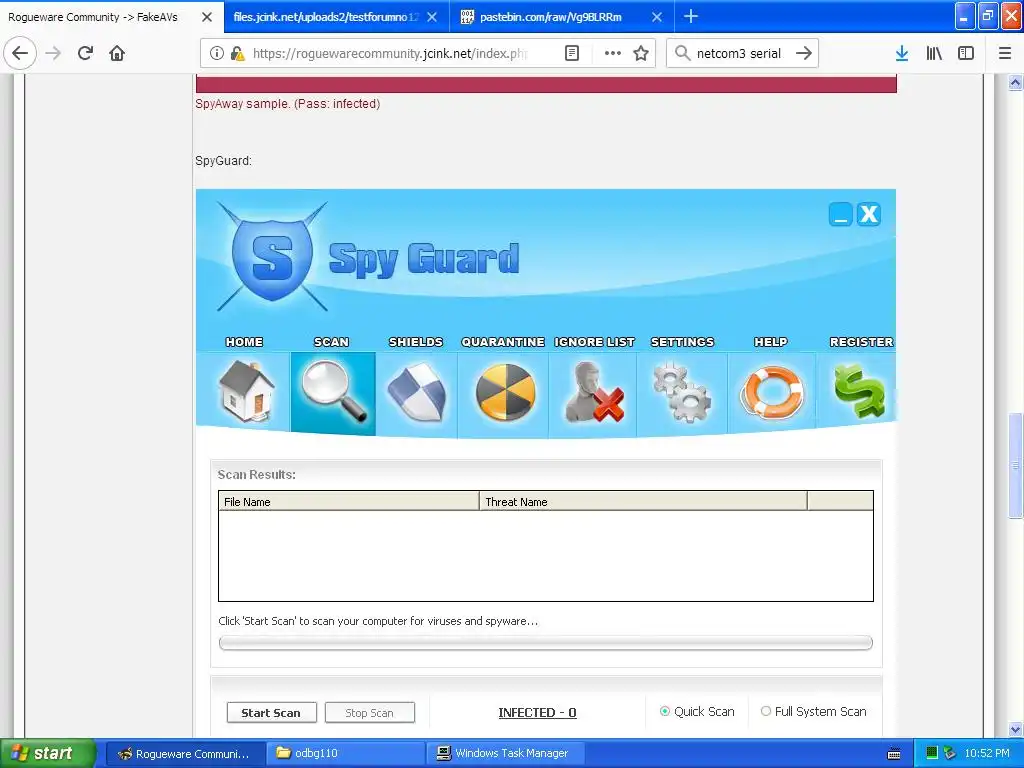Show site information for the page
Viewport: 1024px width, 768px height.
click(217, 53)
